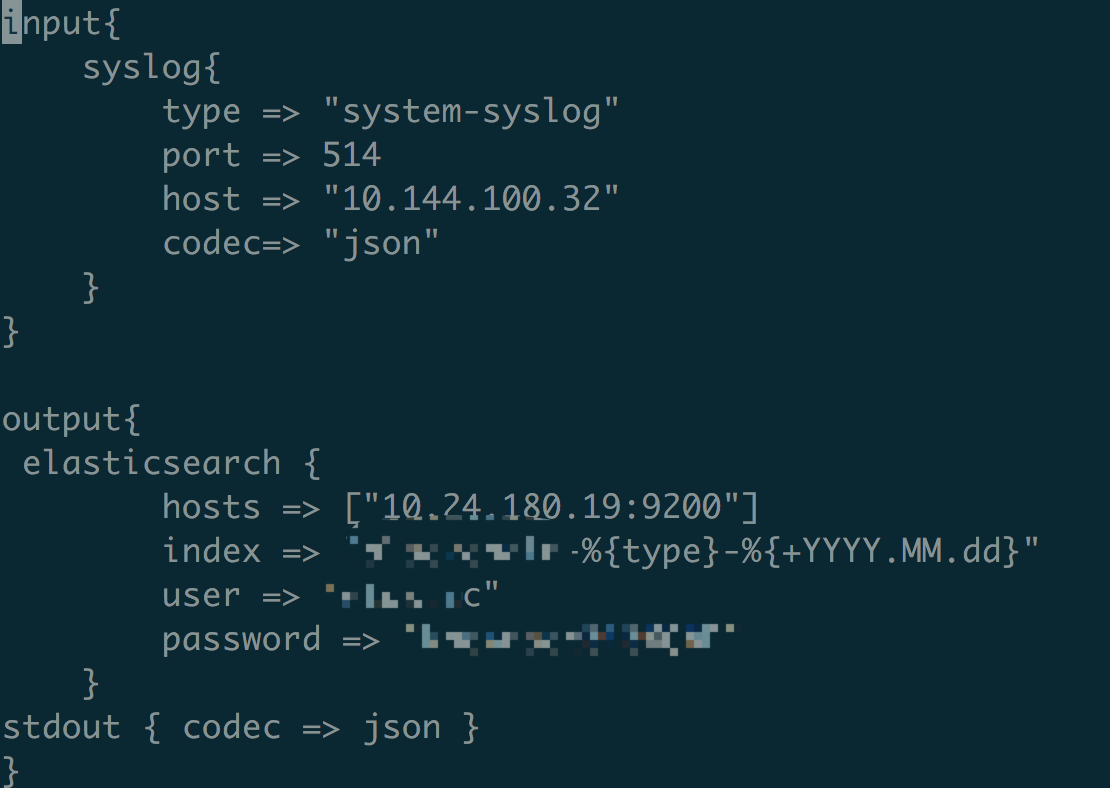Viewport: 1110px width, 788px height.
Task: Click the "index" setting name
Action: [211, 551]
